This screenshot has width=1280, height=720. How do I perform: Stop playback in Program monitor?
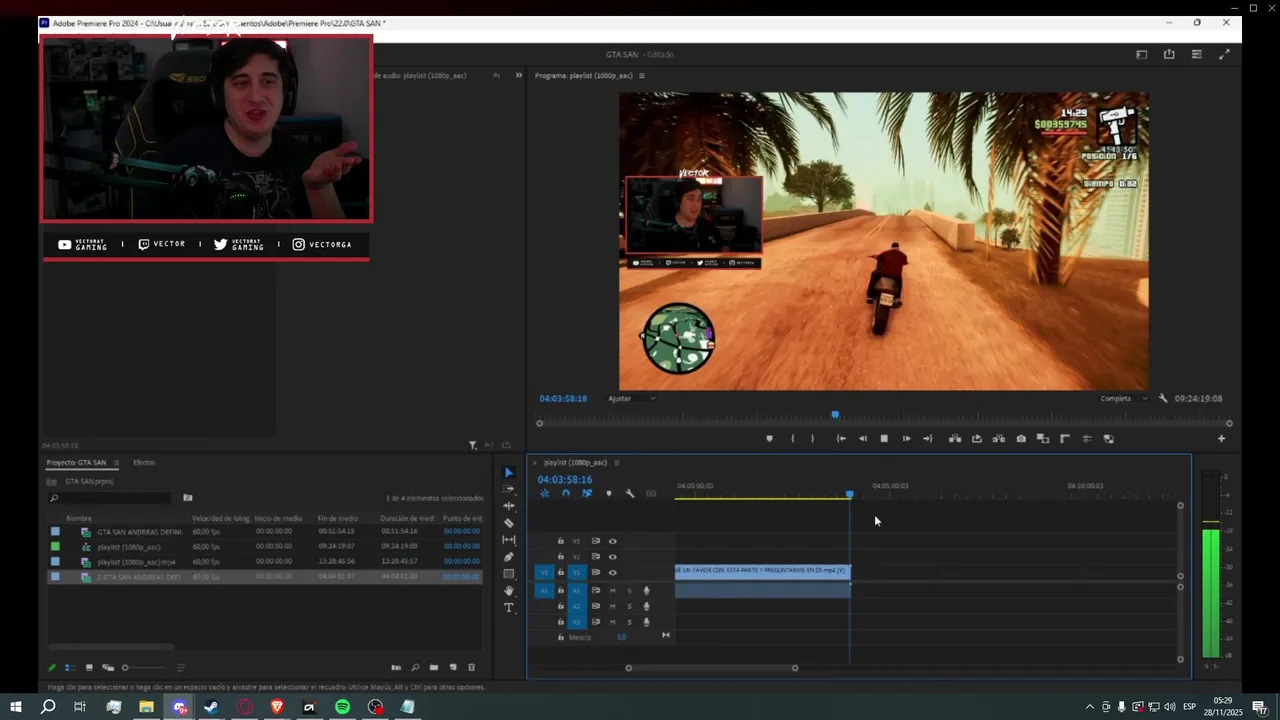(x=884, y=439)
